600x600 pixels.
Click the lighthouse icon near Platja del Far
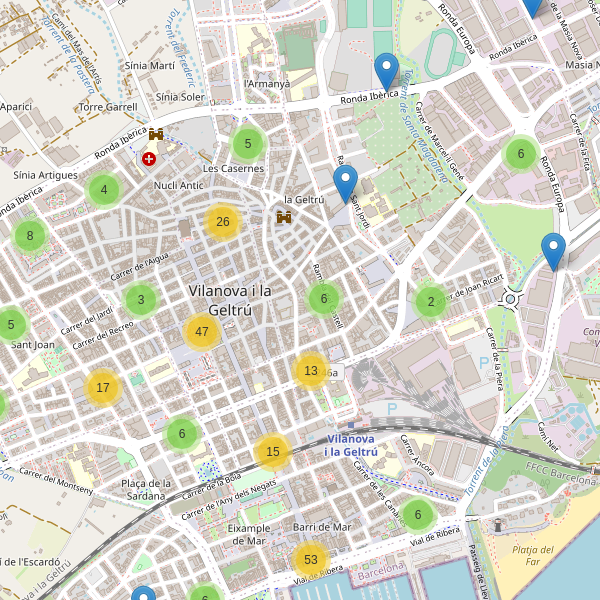coord(498,526)
